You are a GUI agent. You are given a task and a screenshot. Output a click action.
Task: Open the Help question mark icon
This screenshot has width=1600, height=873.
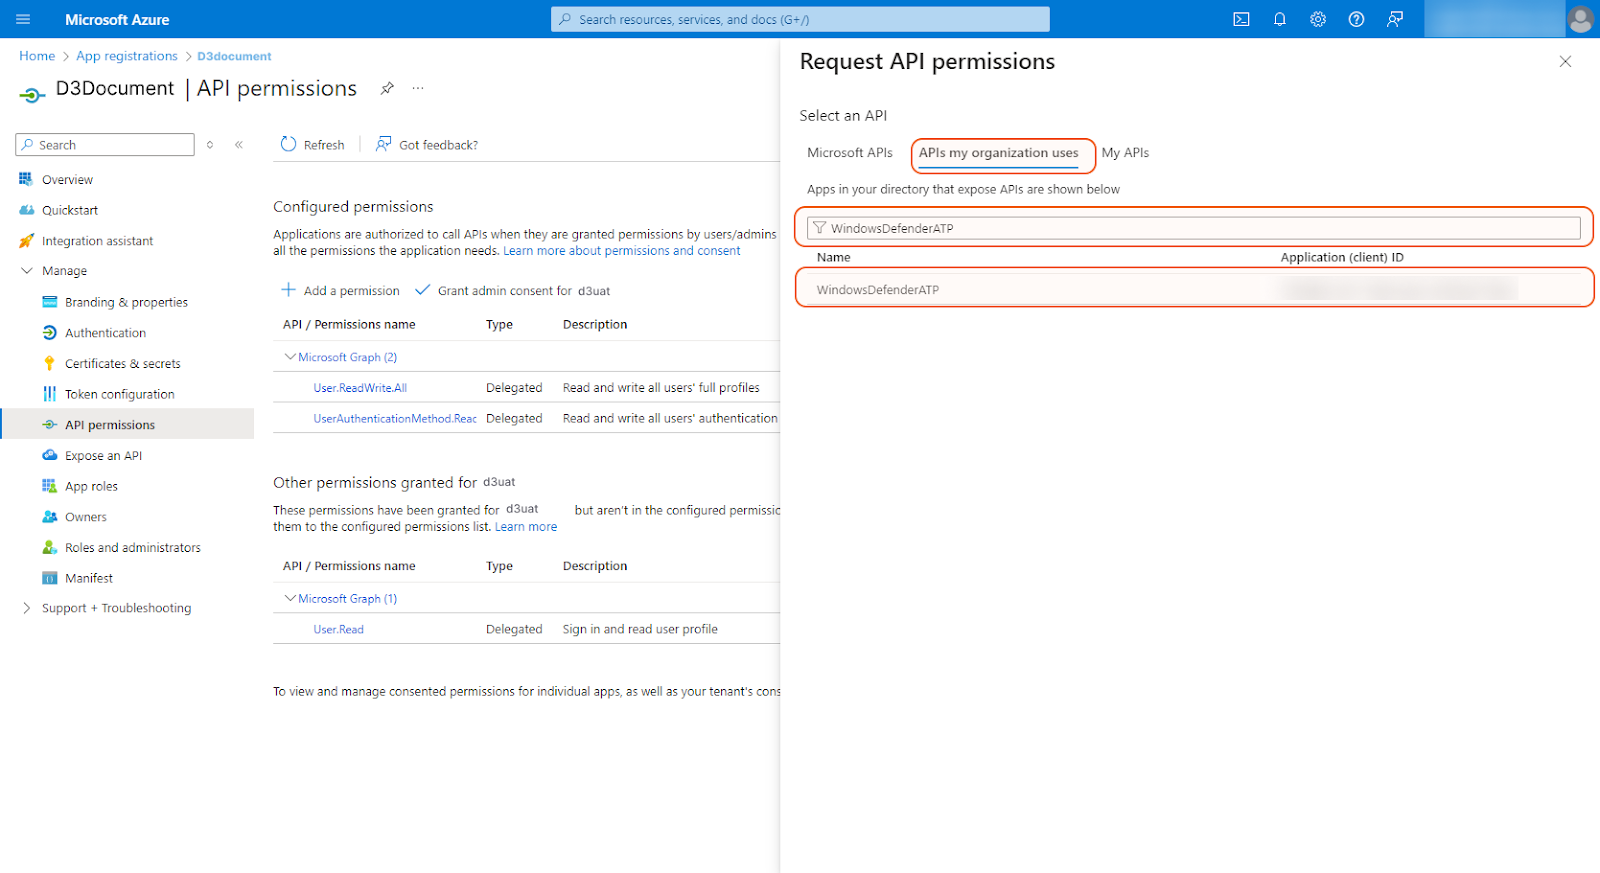(1356, 19)
